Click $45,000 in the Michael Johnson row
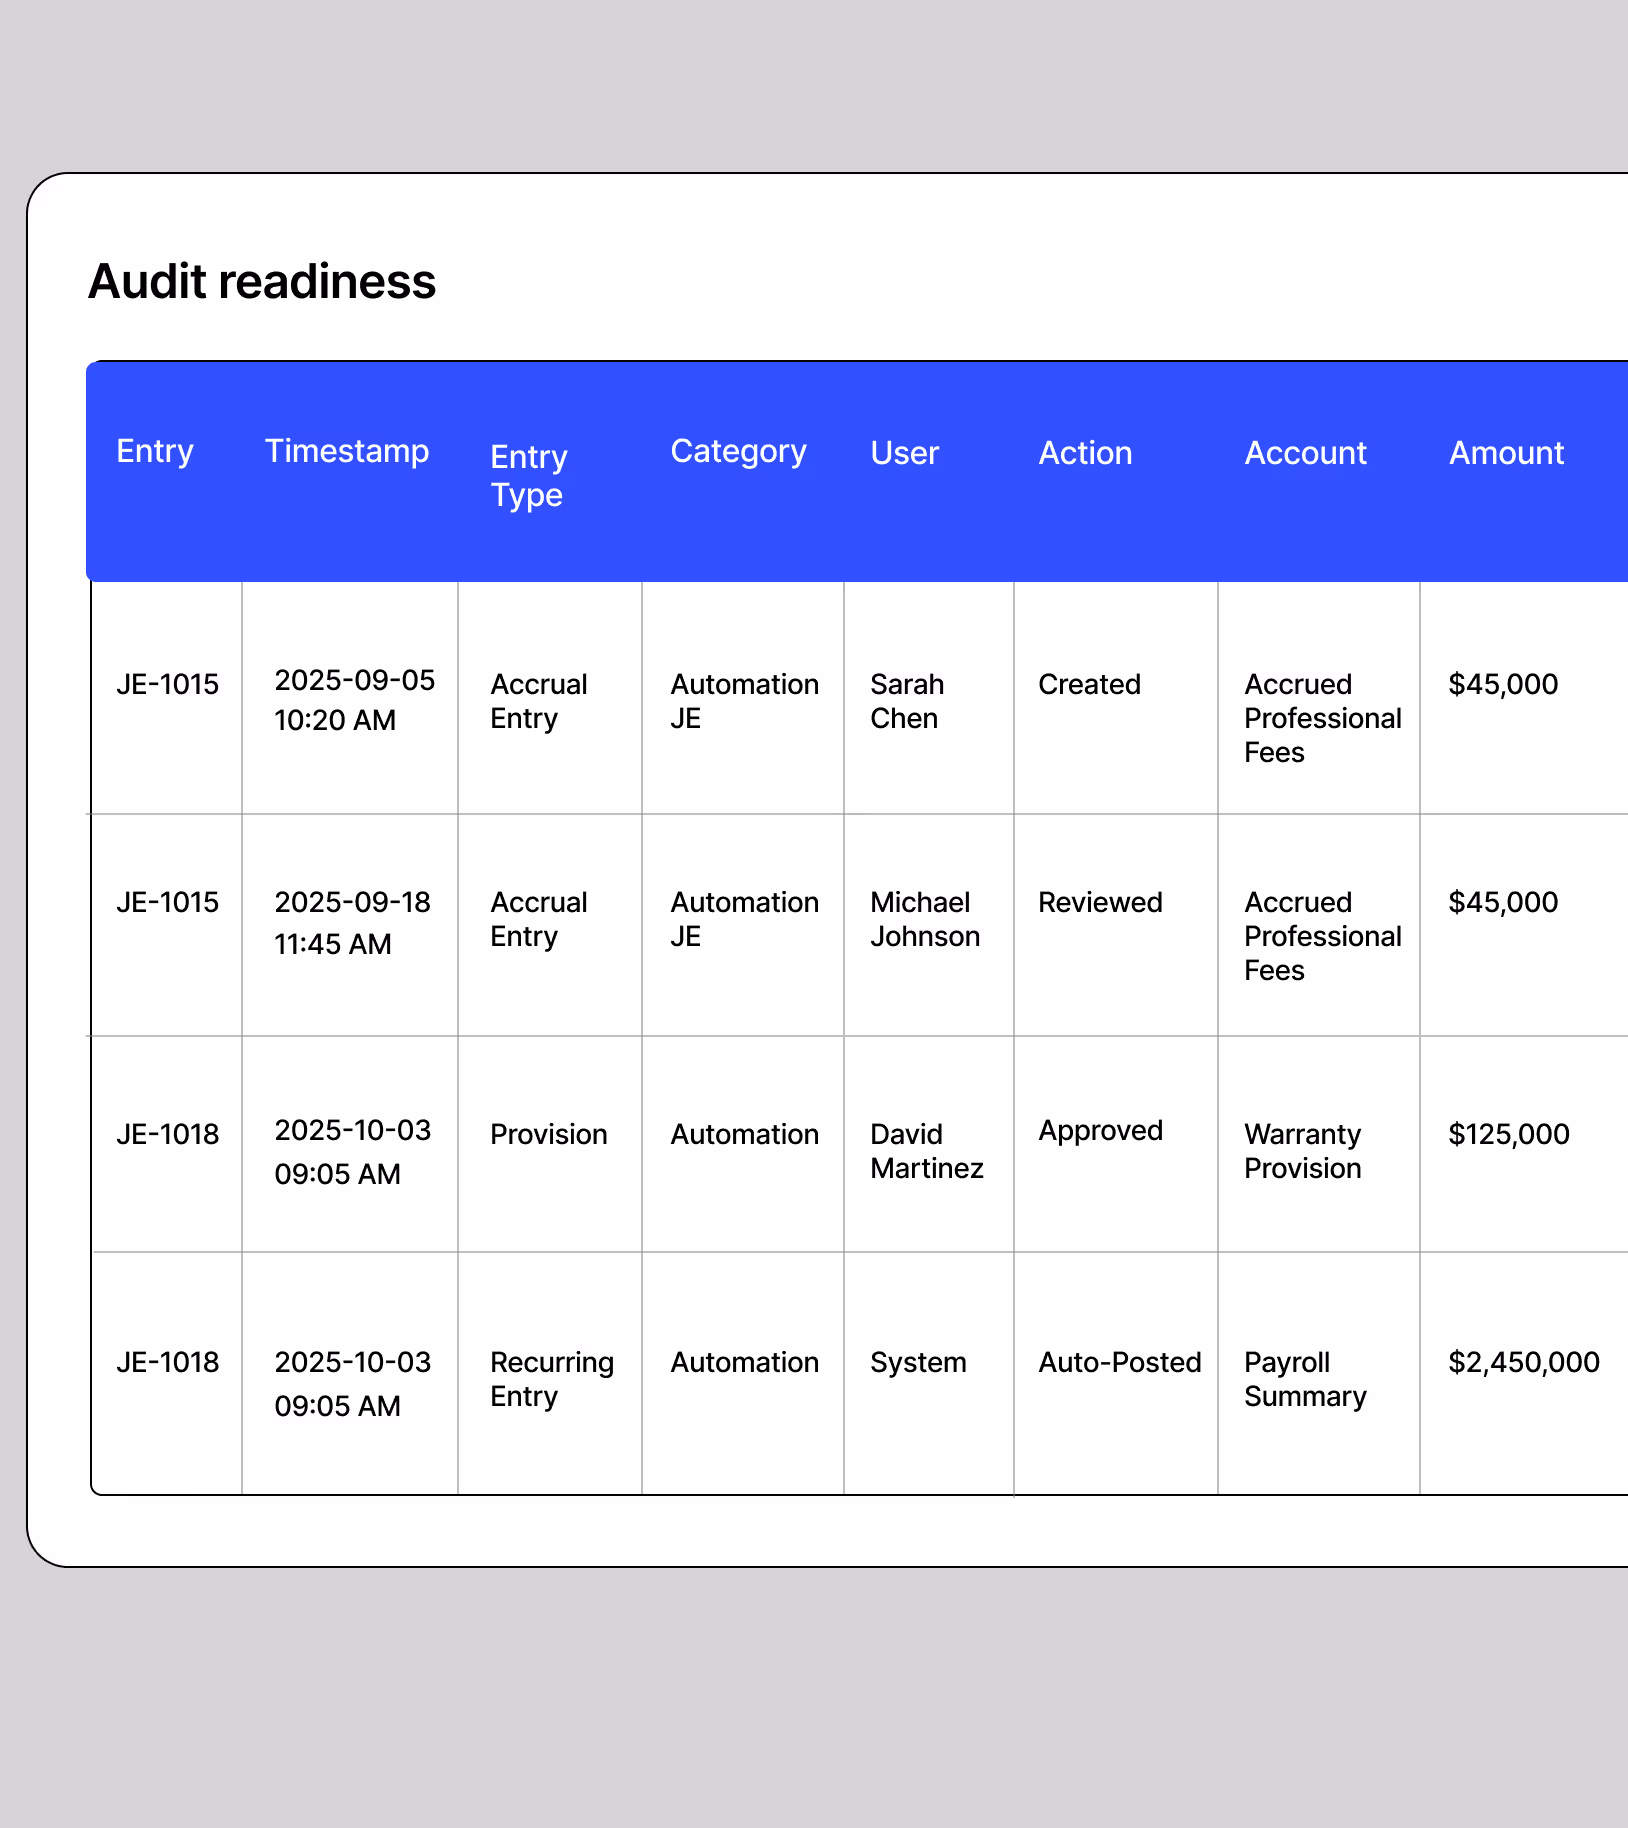Image resolution: width=1628 pixels, height=1828 pixels. pos(1503,902)
